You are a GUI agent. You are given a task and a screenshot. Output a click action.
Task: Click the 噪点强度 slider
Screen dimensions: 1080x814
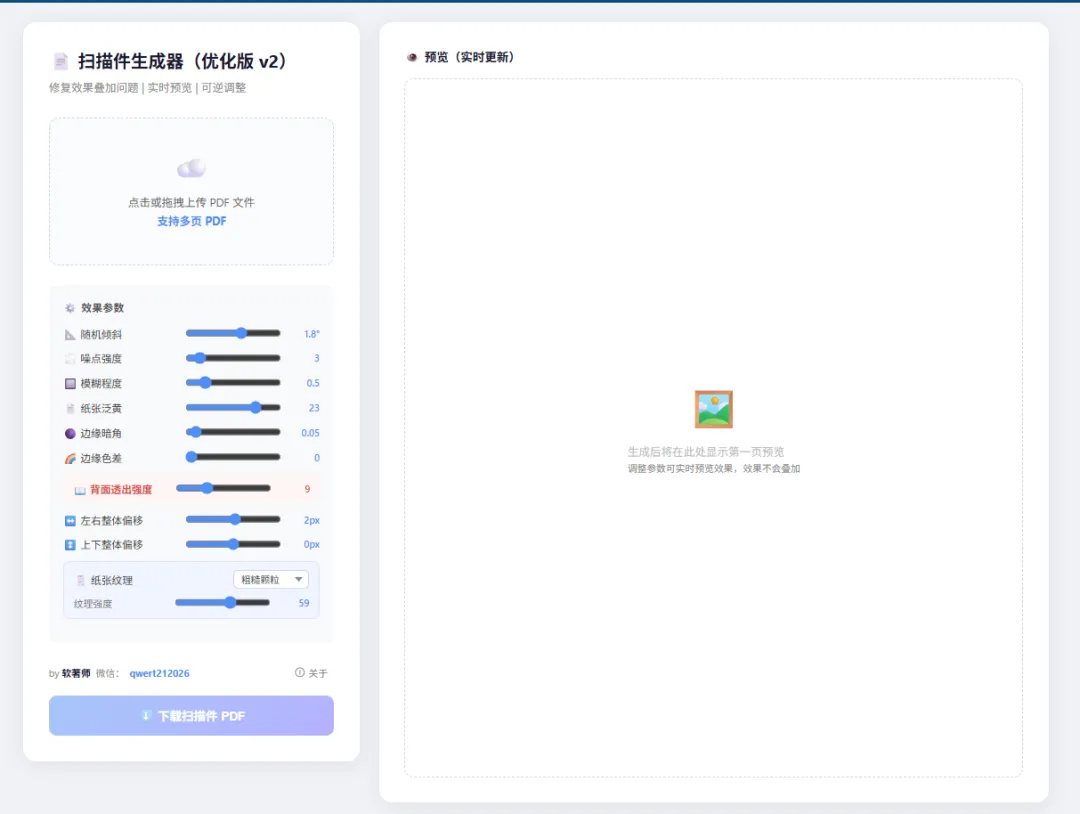point(233,358)
